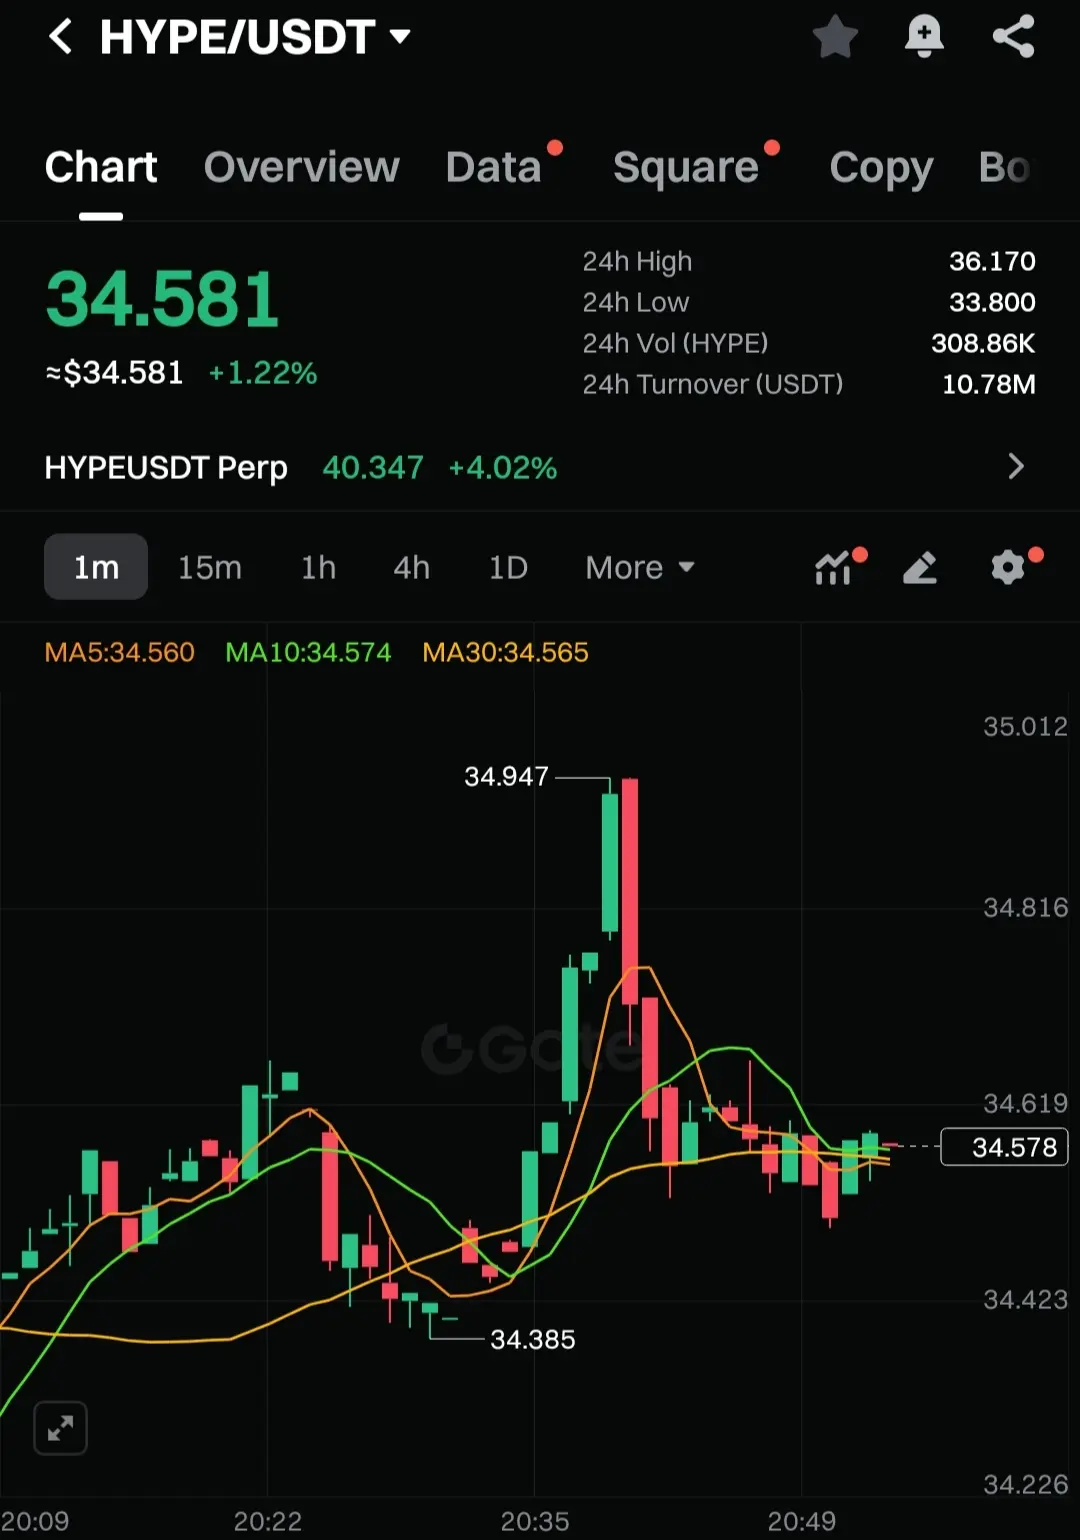
Task: Open the HYPEUSDT Perp contract row
Action: coord(540,467)
